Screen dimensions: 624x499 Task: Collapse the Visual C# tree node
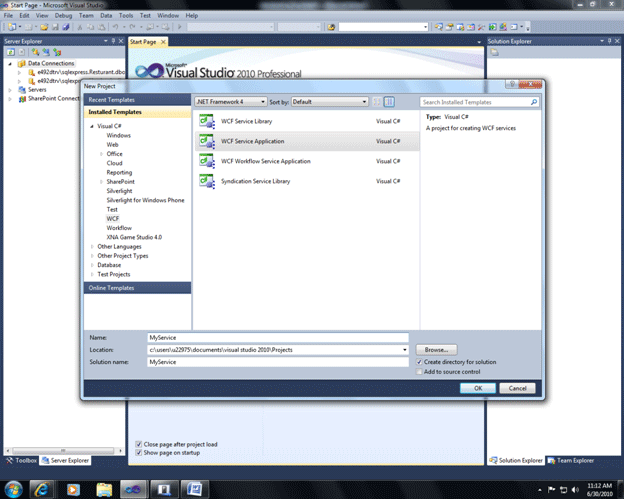pyautogui.click(x=92, y=126)
